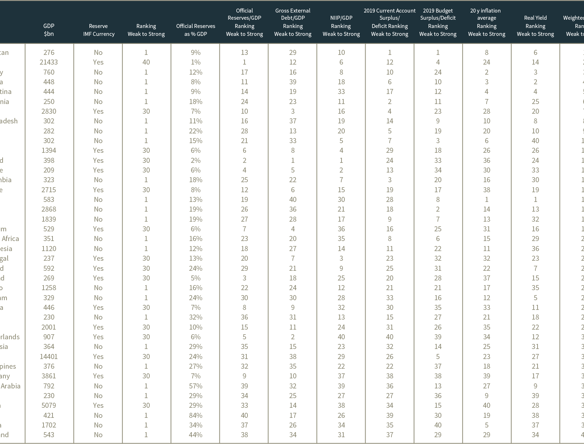Click the 57% reserves cell

(x=196, y=386)
